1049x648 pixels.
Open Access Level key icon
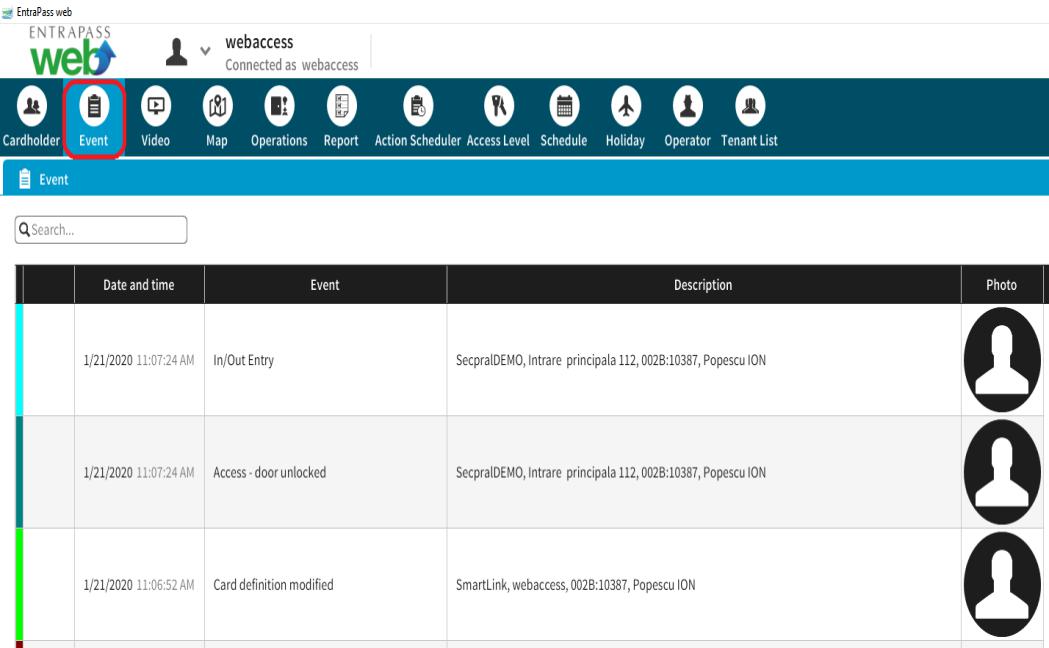pos(498,106)
